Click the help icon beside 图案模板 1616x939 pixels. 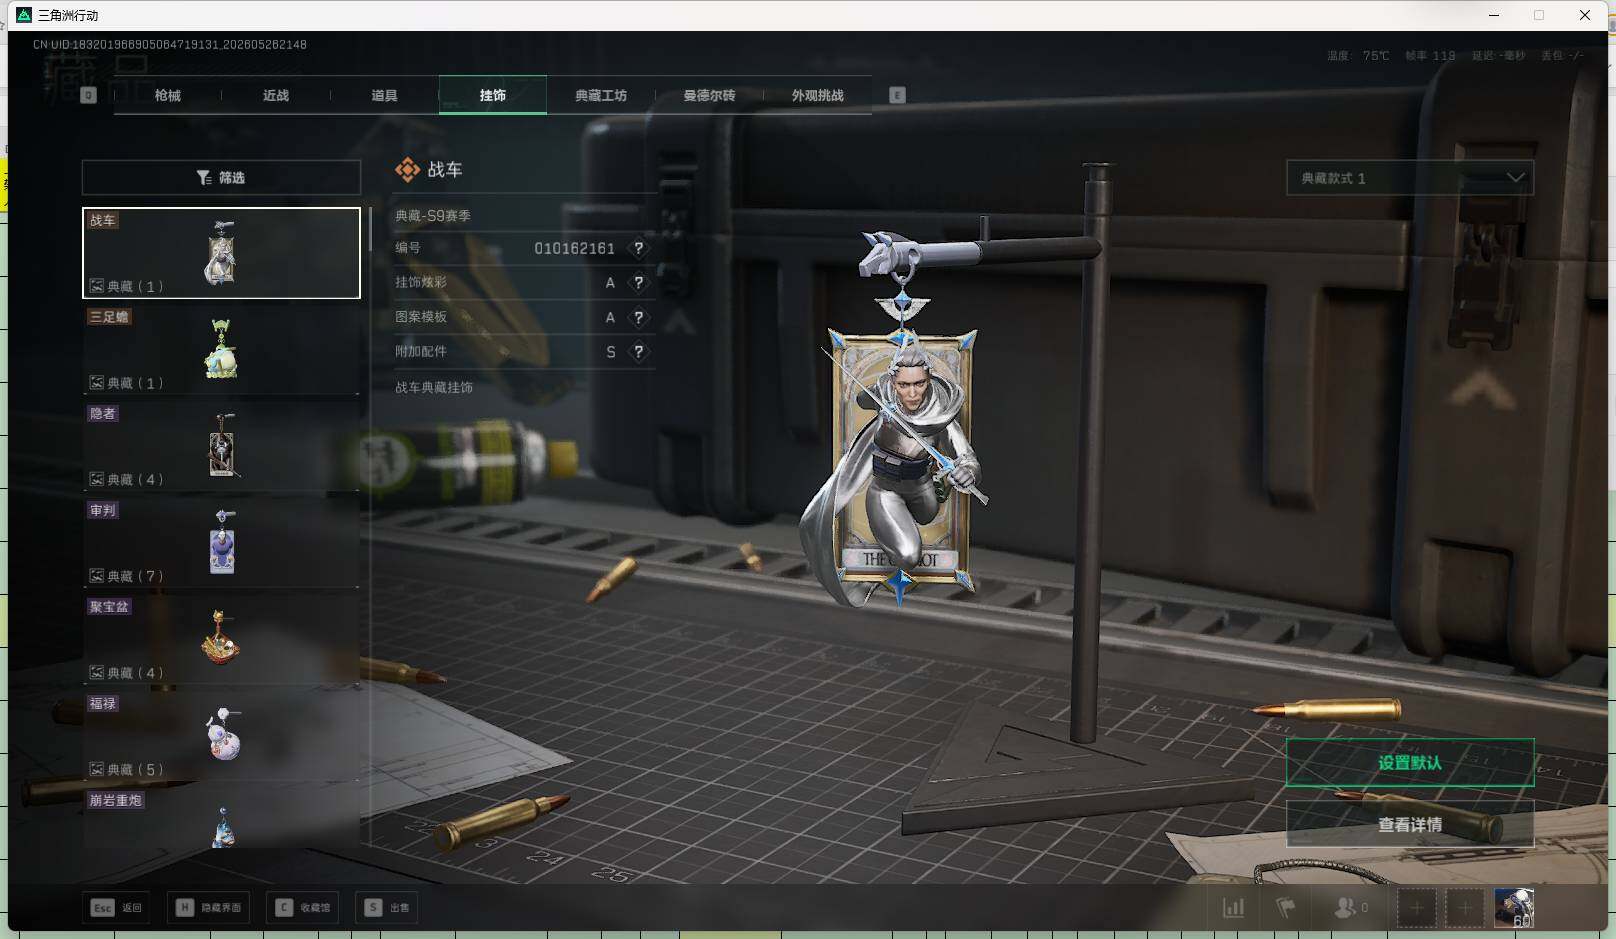[639, 317]
